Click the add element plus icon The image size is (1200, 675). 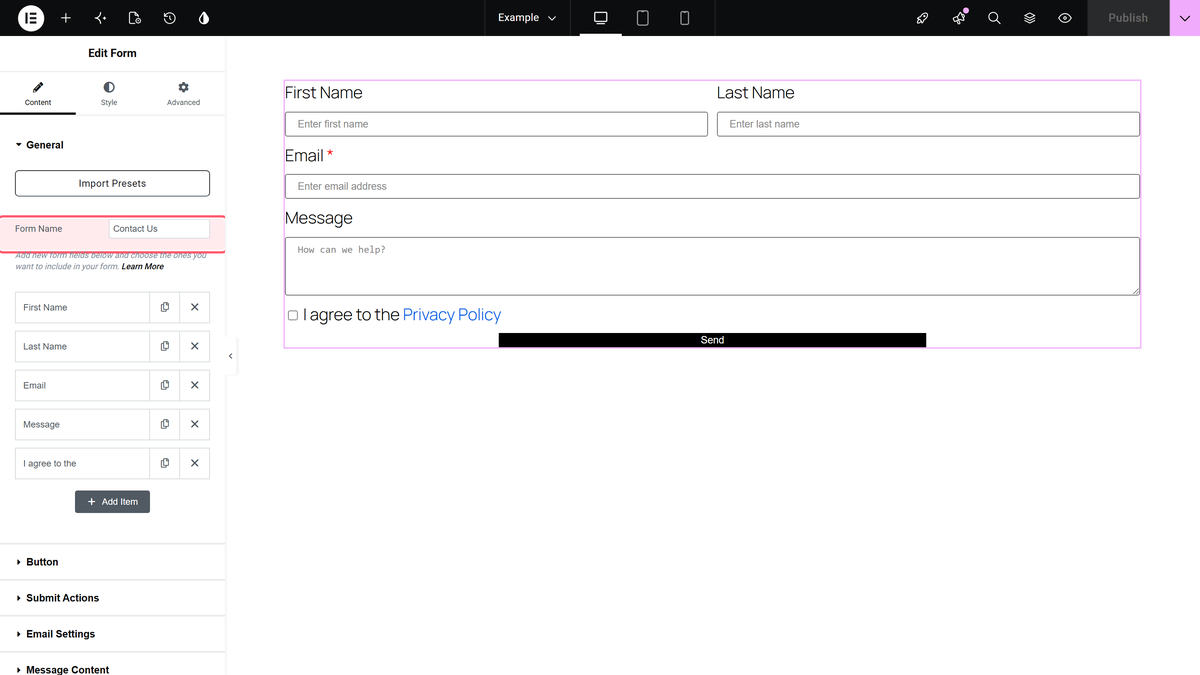66,18
